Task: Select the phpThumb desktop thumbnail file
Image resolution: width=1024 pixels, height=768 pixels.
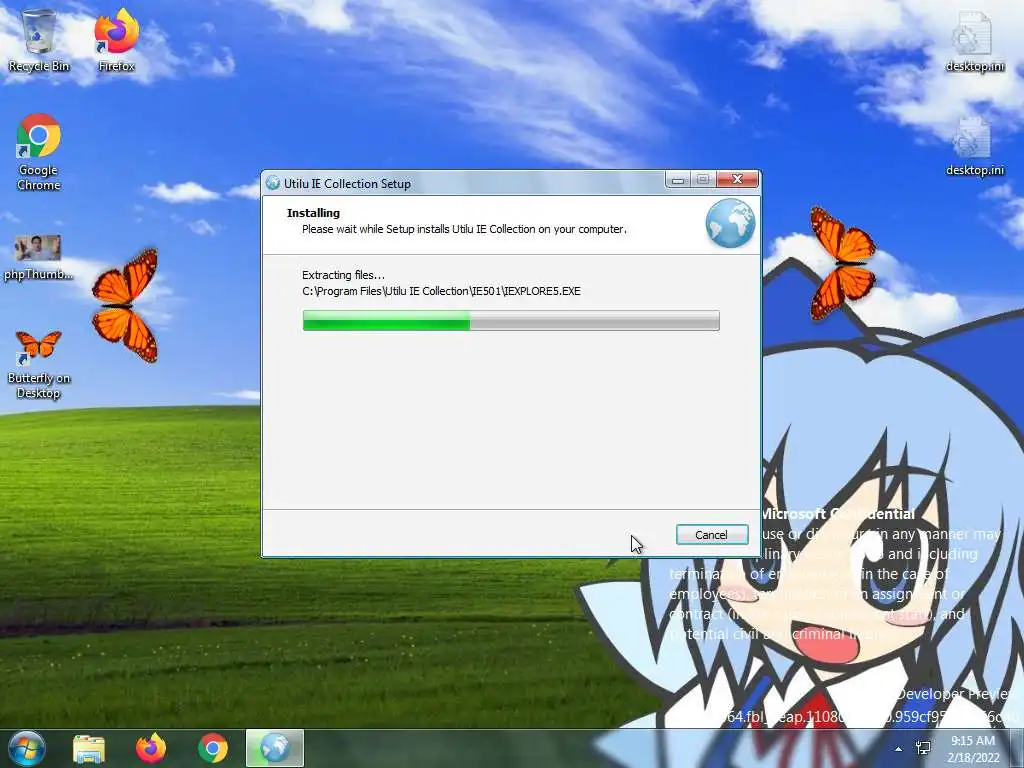Action: click(x=38, y=257)
